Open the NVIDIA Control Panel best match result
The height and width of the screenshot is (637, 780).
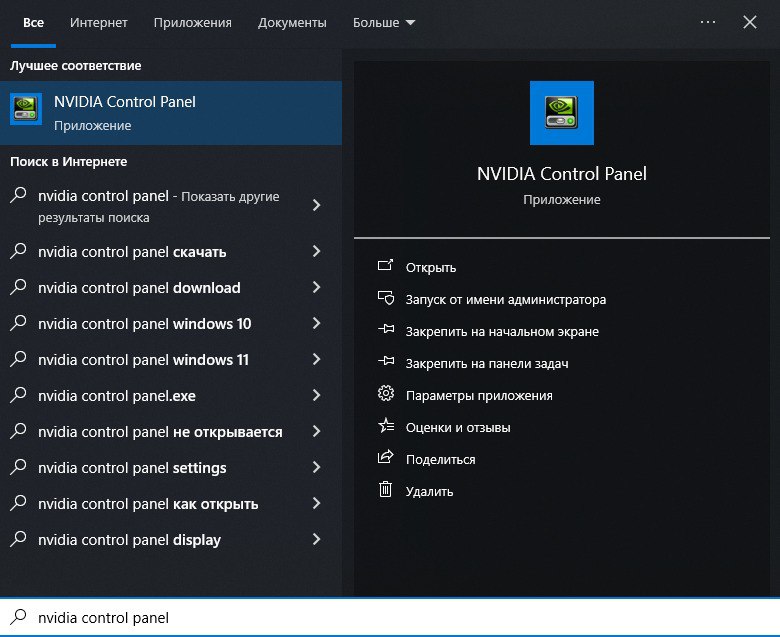click(x=171, y=113)
